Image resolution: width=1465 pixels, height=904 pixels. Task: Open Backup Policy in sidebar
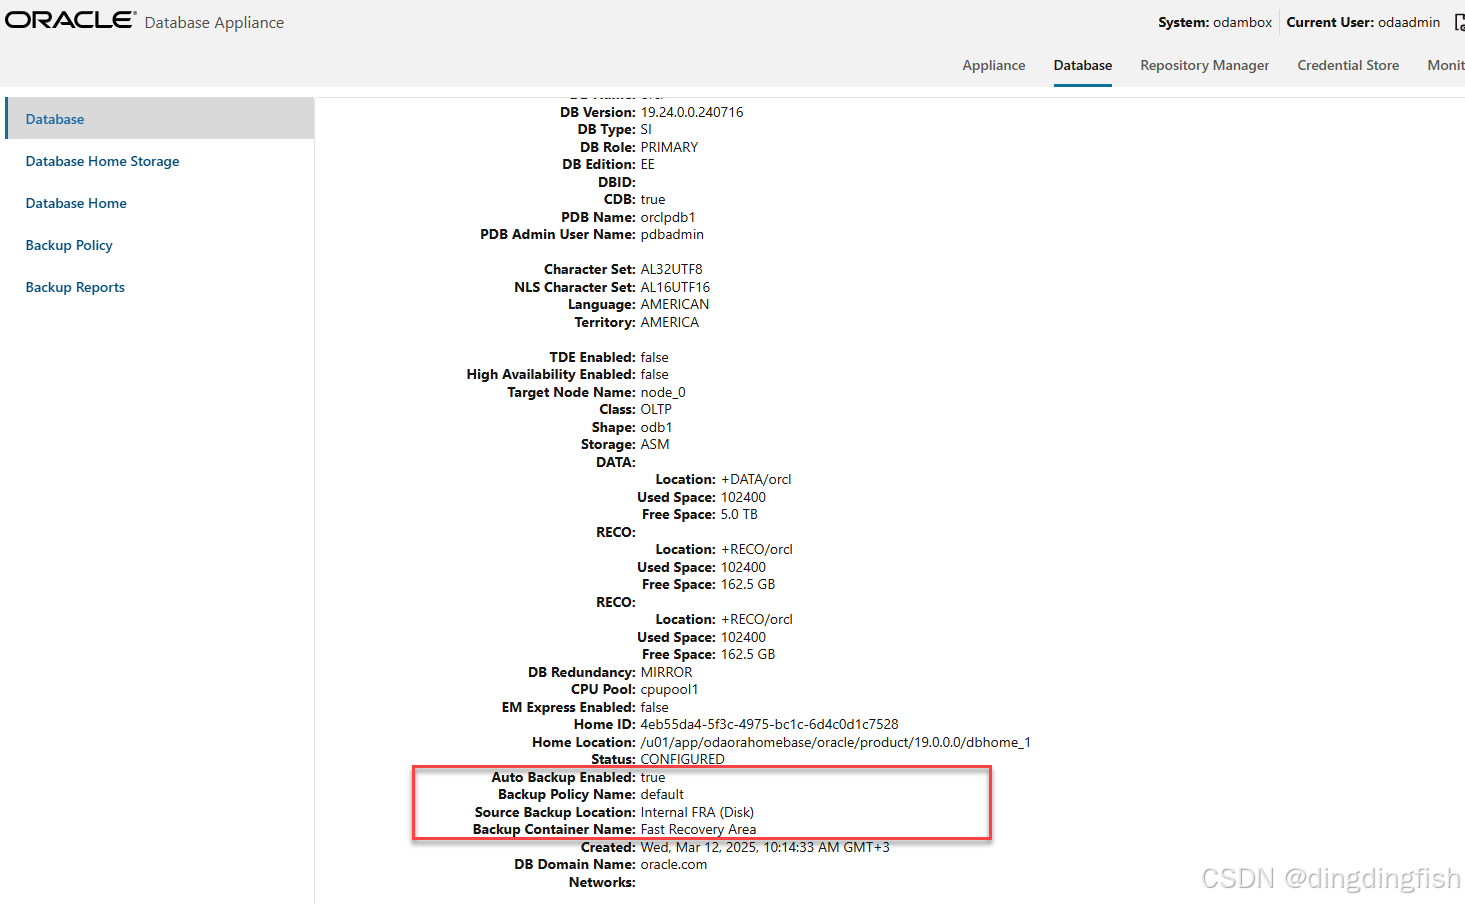point(69,245)
